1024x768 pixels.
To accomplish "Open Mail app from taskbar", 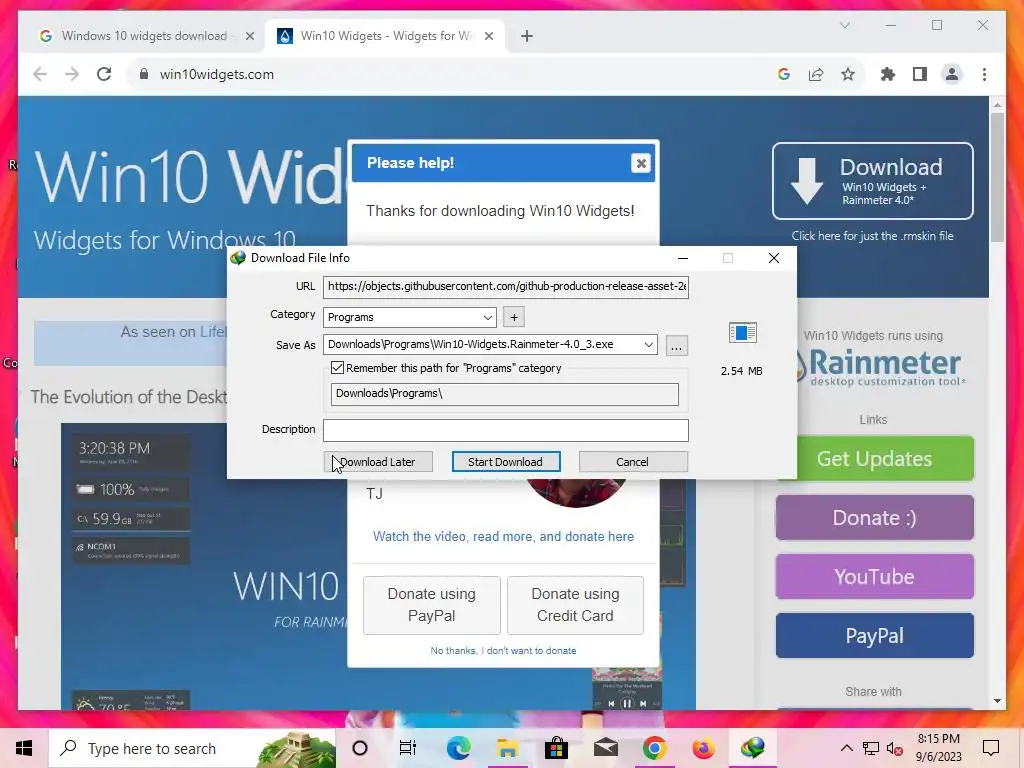I will (x=605, y=748).
